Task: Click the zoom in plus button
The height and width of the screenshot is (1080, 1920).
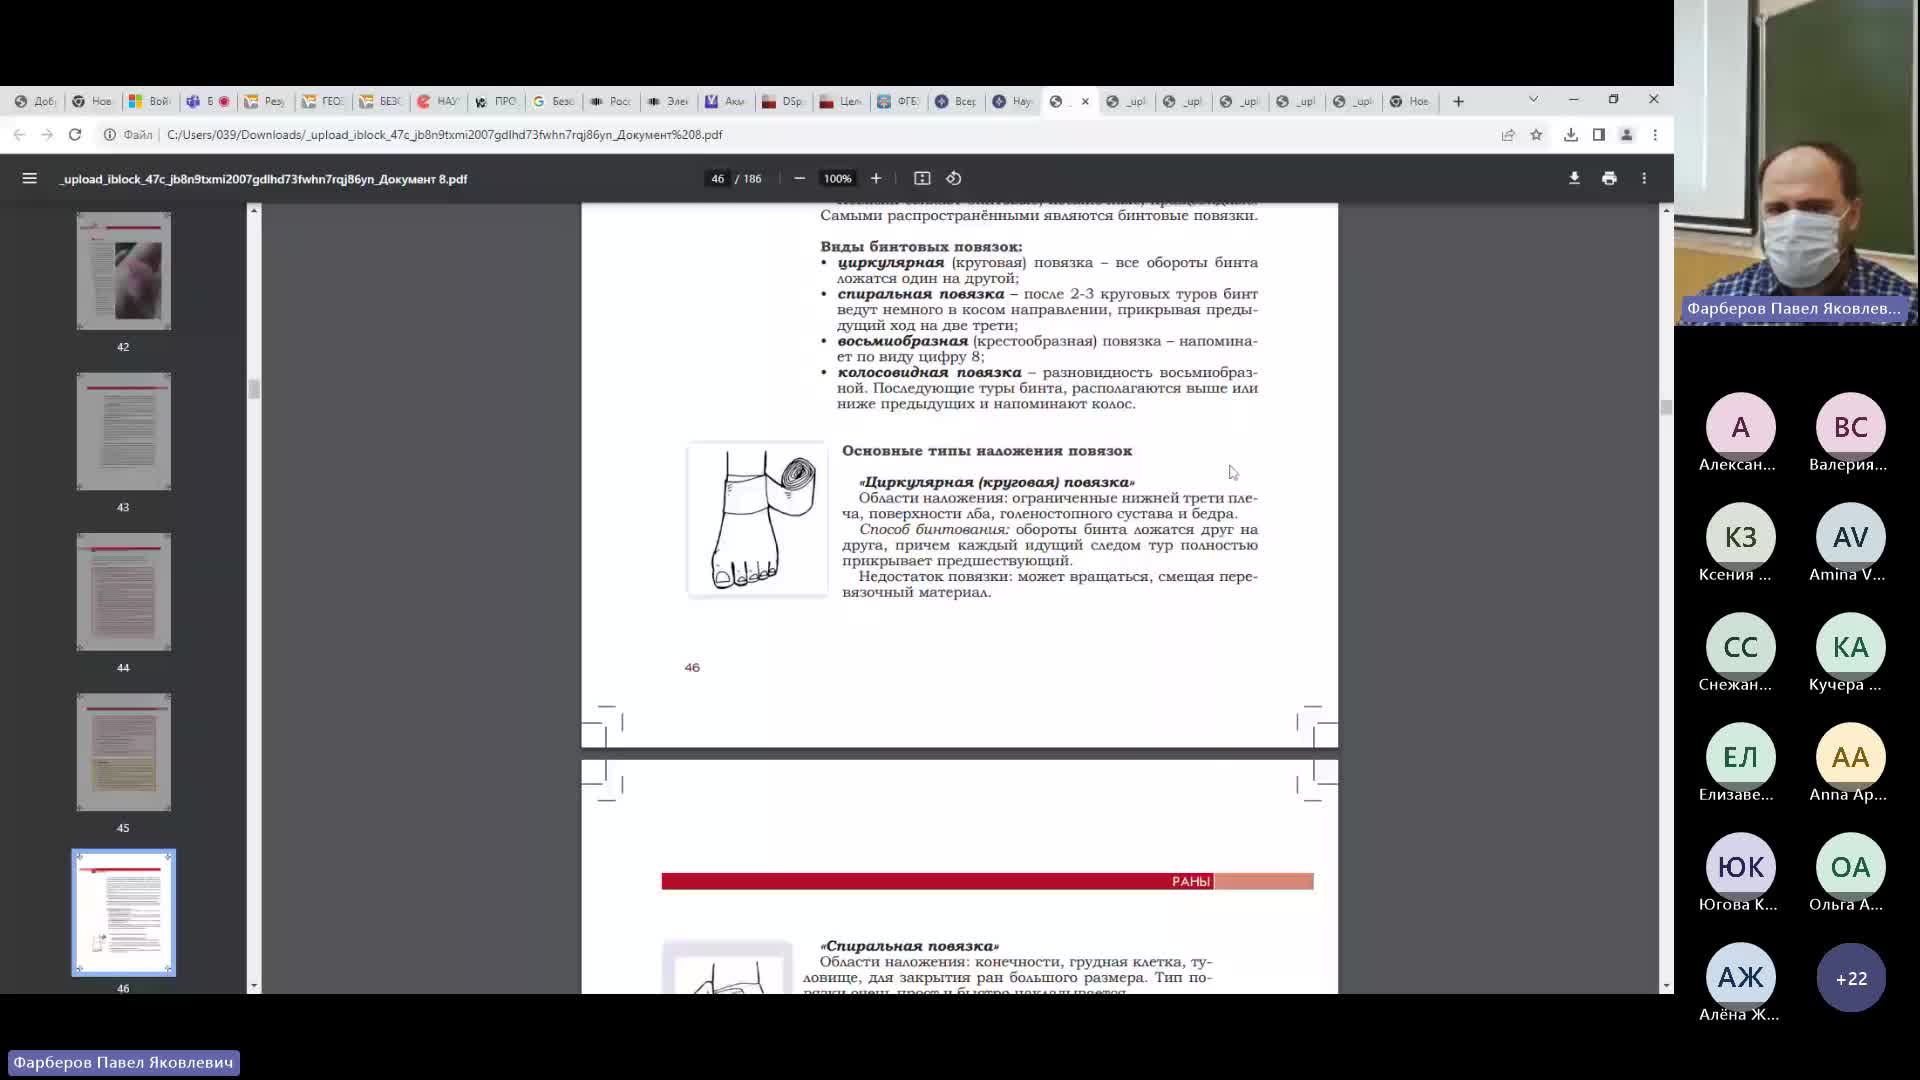Action: tap(876, 178)
